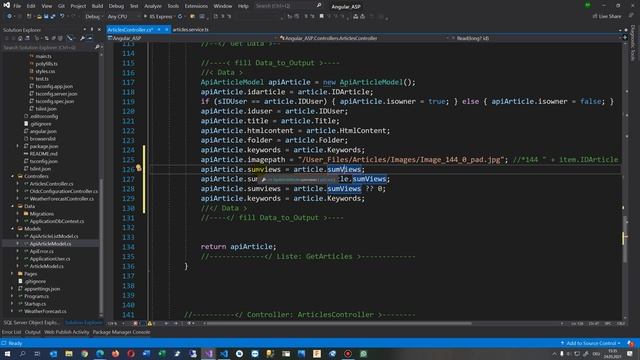Open the Angular_ASP project navigation dropdown
640x360 pixels.
click(x=192, y=38)
